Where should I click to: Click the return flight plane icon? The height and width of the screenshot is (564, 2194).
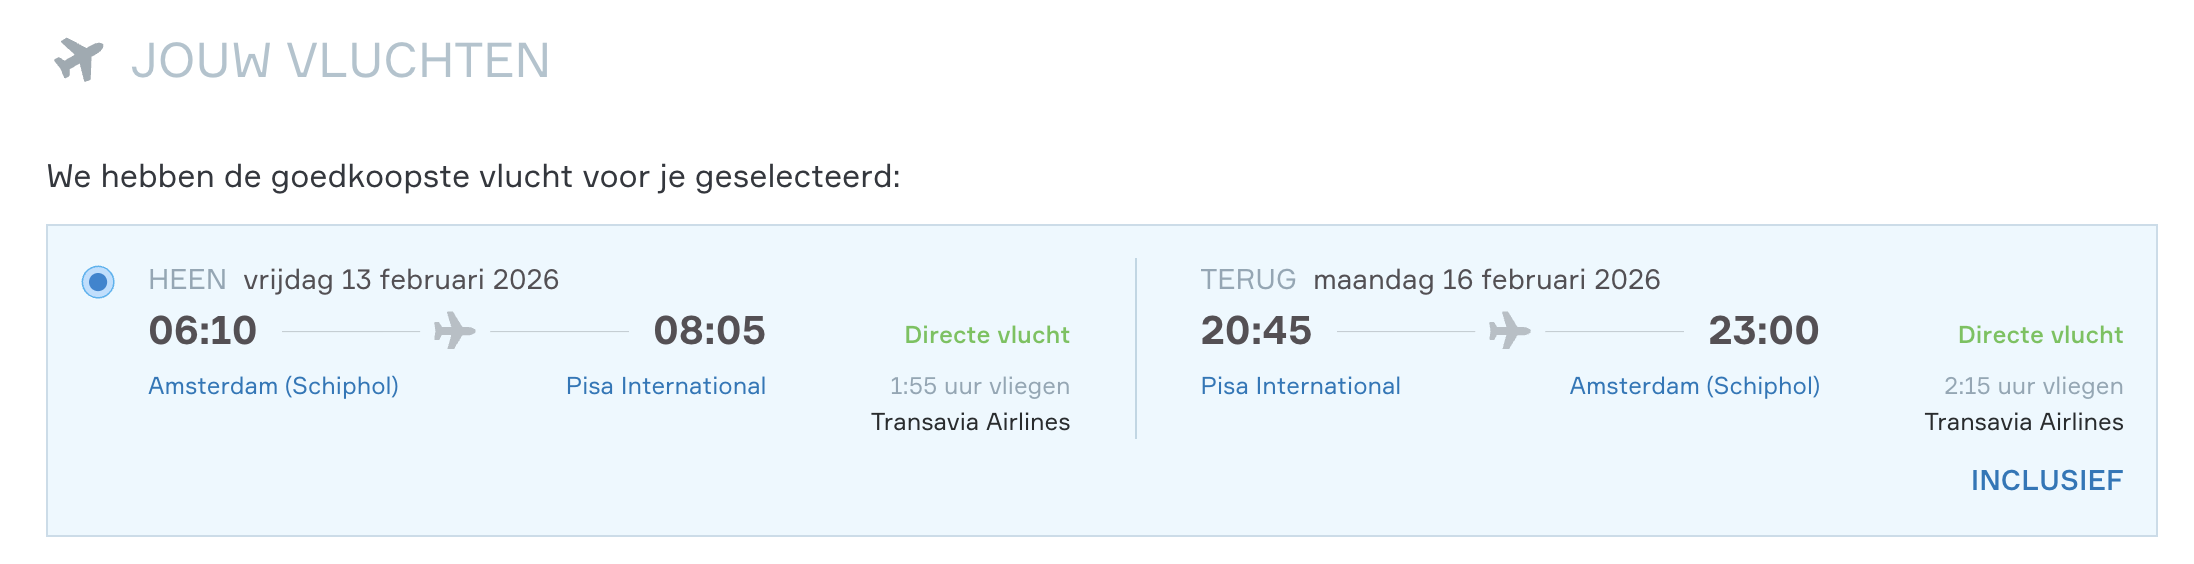click(1509, 331)
